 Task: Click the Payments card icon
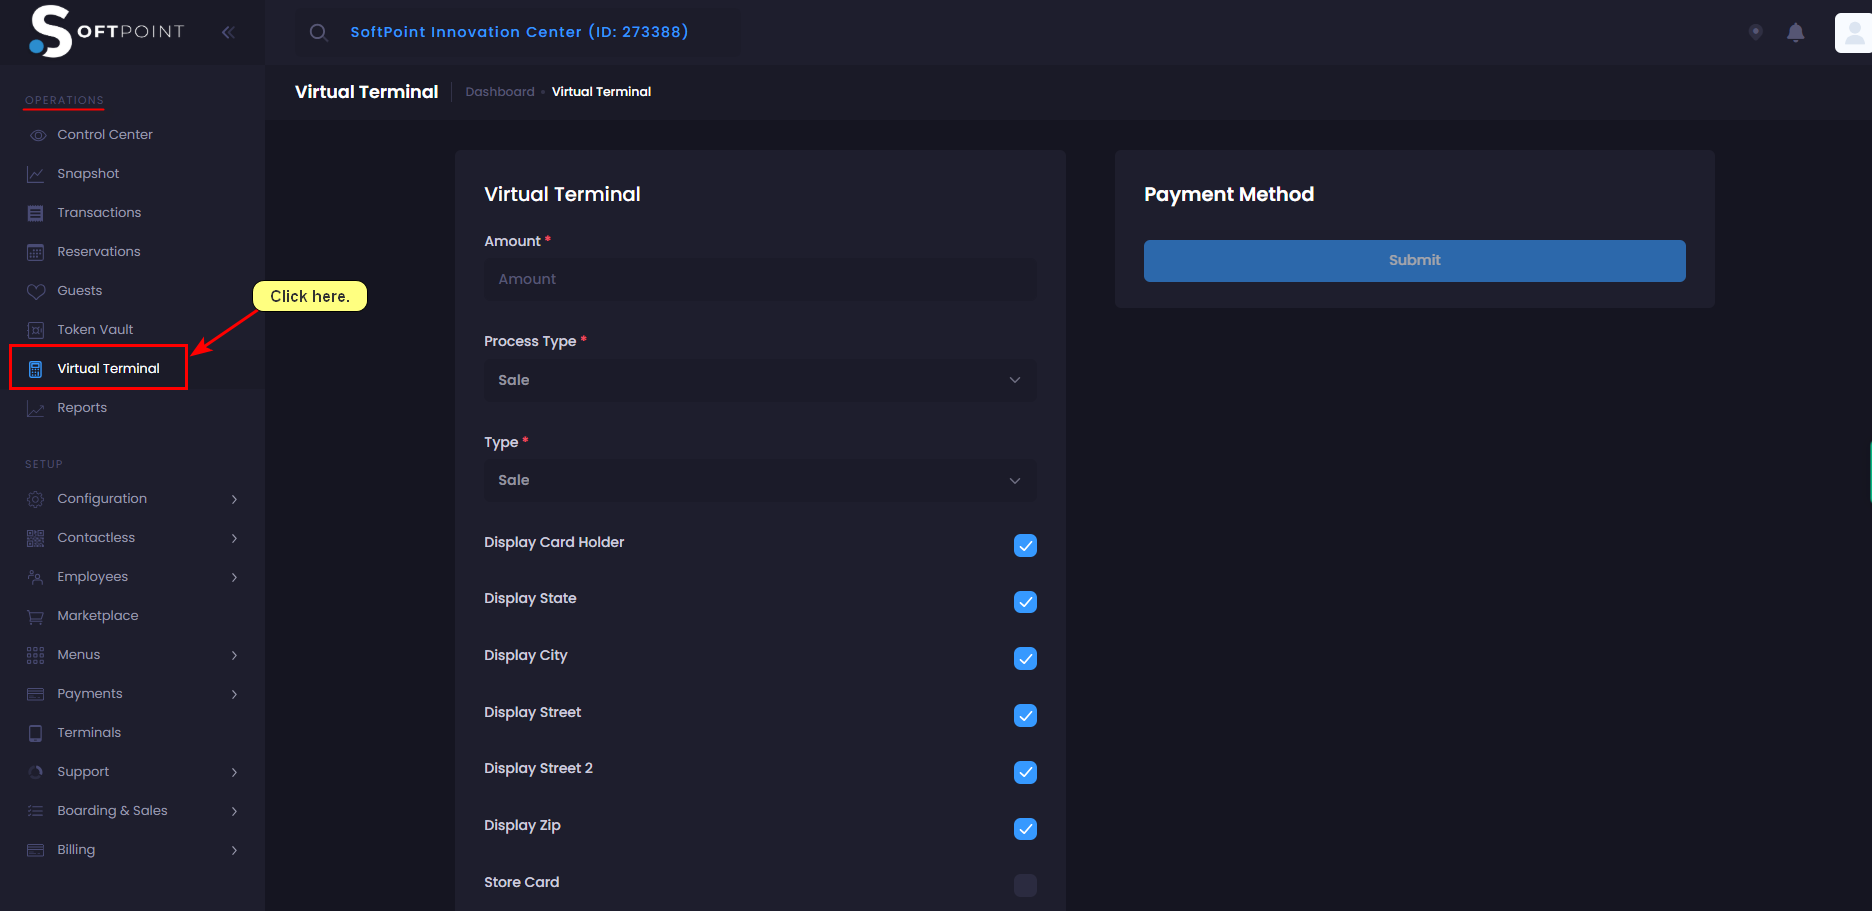click(36, 694)
